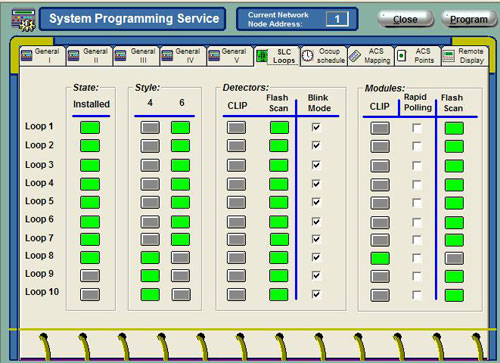500x363 pixels.
Task: Switch Loop 5 detectors to CLIP mode
Action: coord(236,202)
